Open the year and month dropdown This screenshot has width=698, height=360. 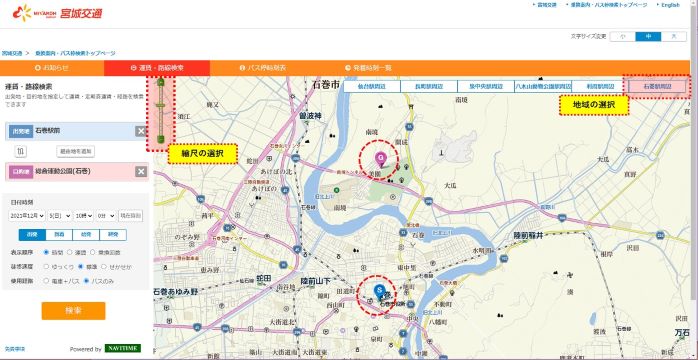coord(27,215)
